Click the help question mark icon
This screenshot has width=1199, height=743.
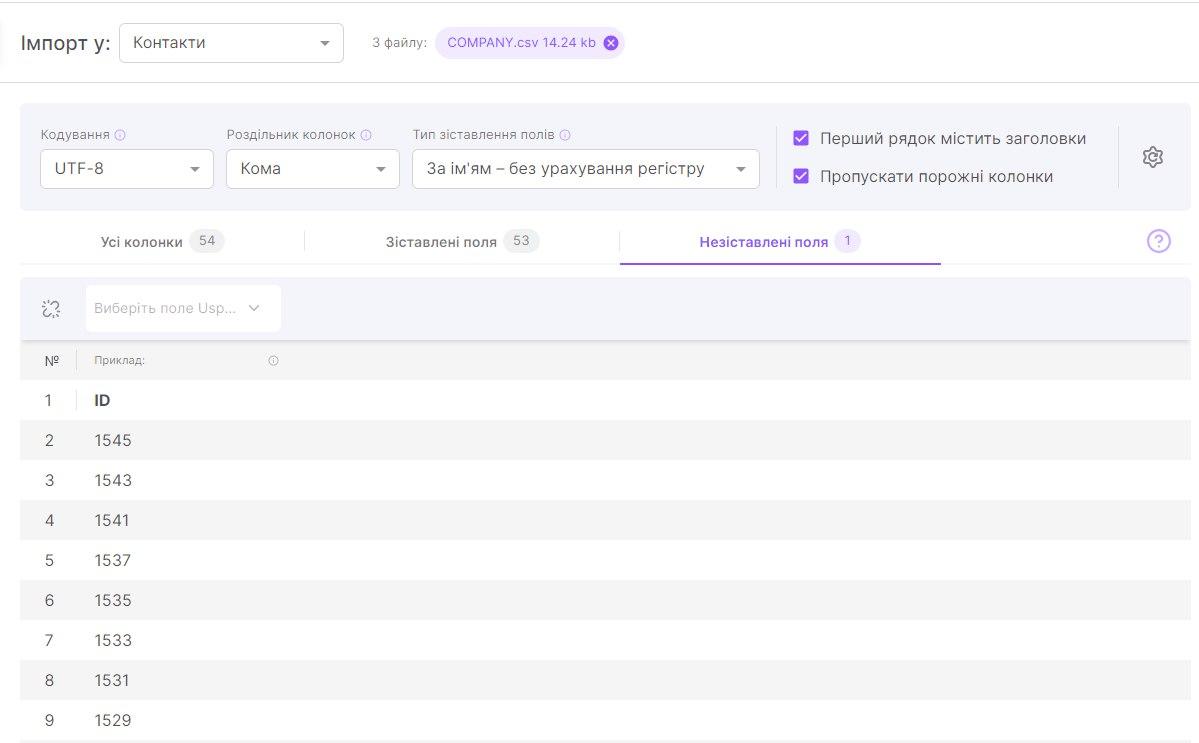click(1158, 241)
